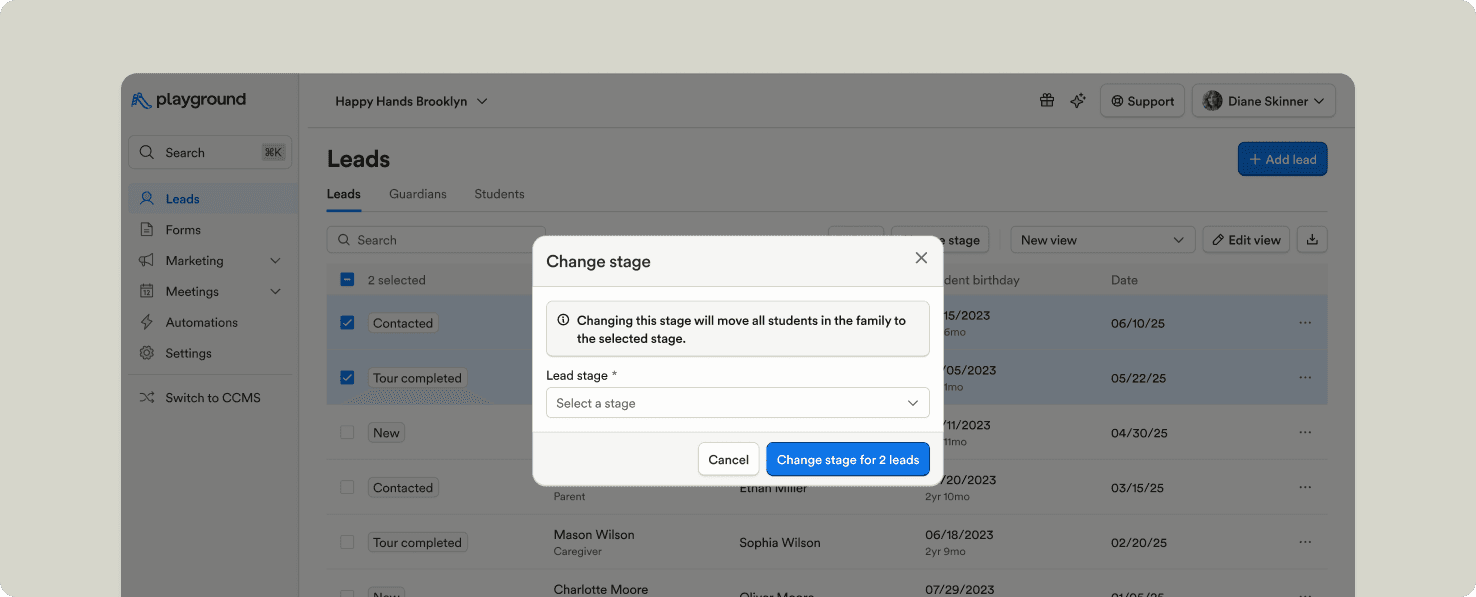
Task: Click the Tour completed tag on 02/20/25 row
Action: pos(417,543)
